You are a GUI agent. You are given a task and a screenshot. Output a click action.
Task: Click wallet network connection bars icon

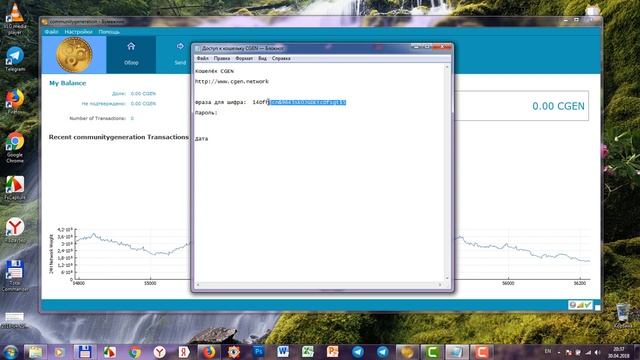pyautogui.click(x=580, y=305)
